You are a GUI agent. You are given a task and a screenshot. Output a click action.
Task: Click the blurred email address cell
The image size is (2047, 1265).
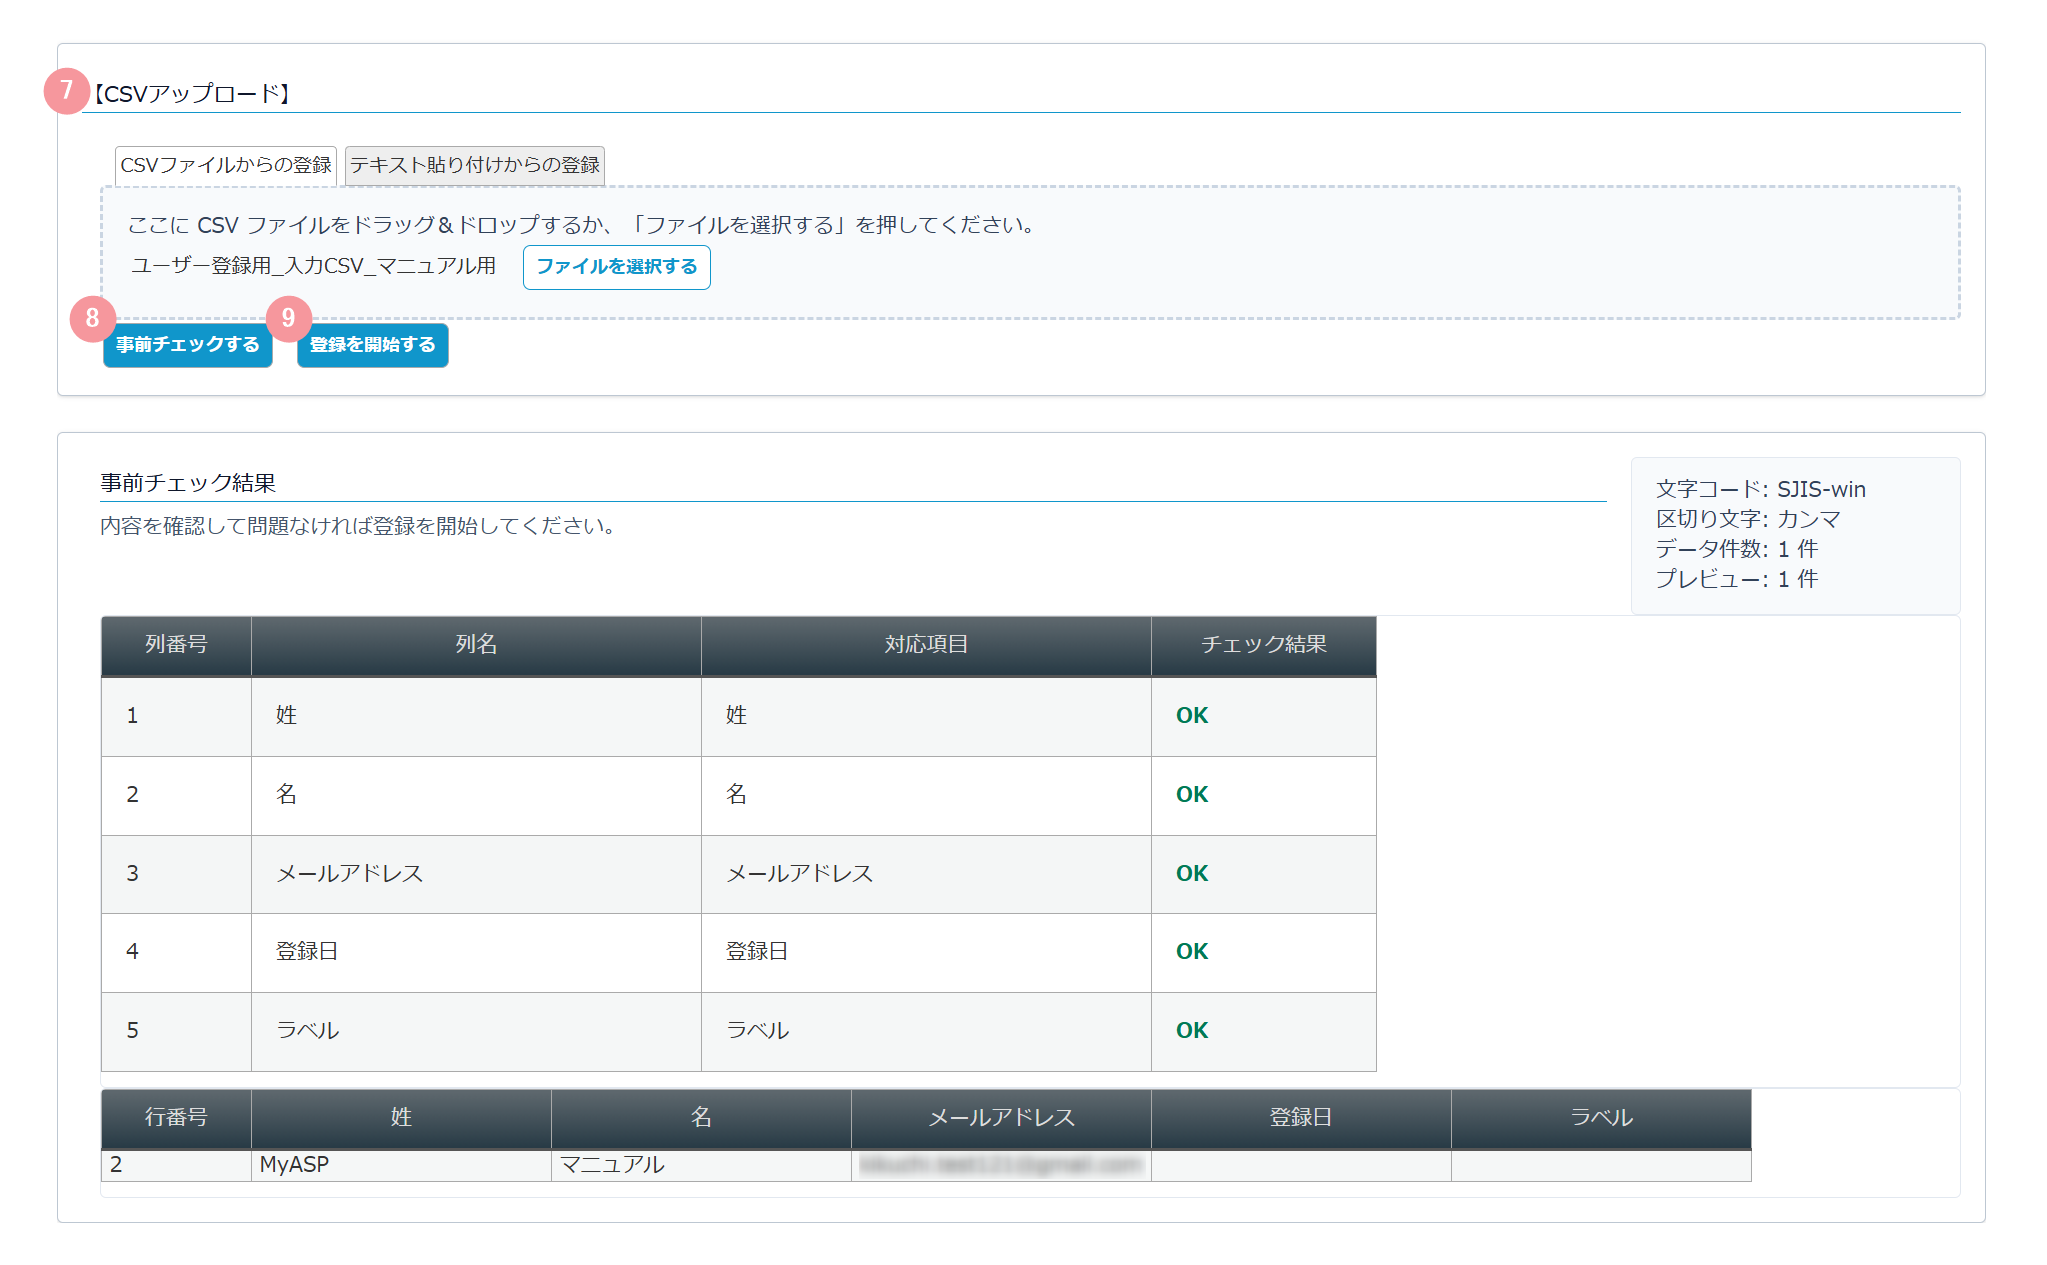pyautogui.click(x=1000, y=1165)
